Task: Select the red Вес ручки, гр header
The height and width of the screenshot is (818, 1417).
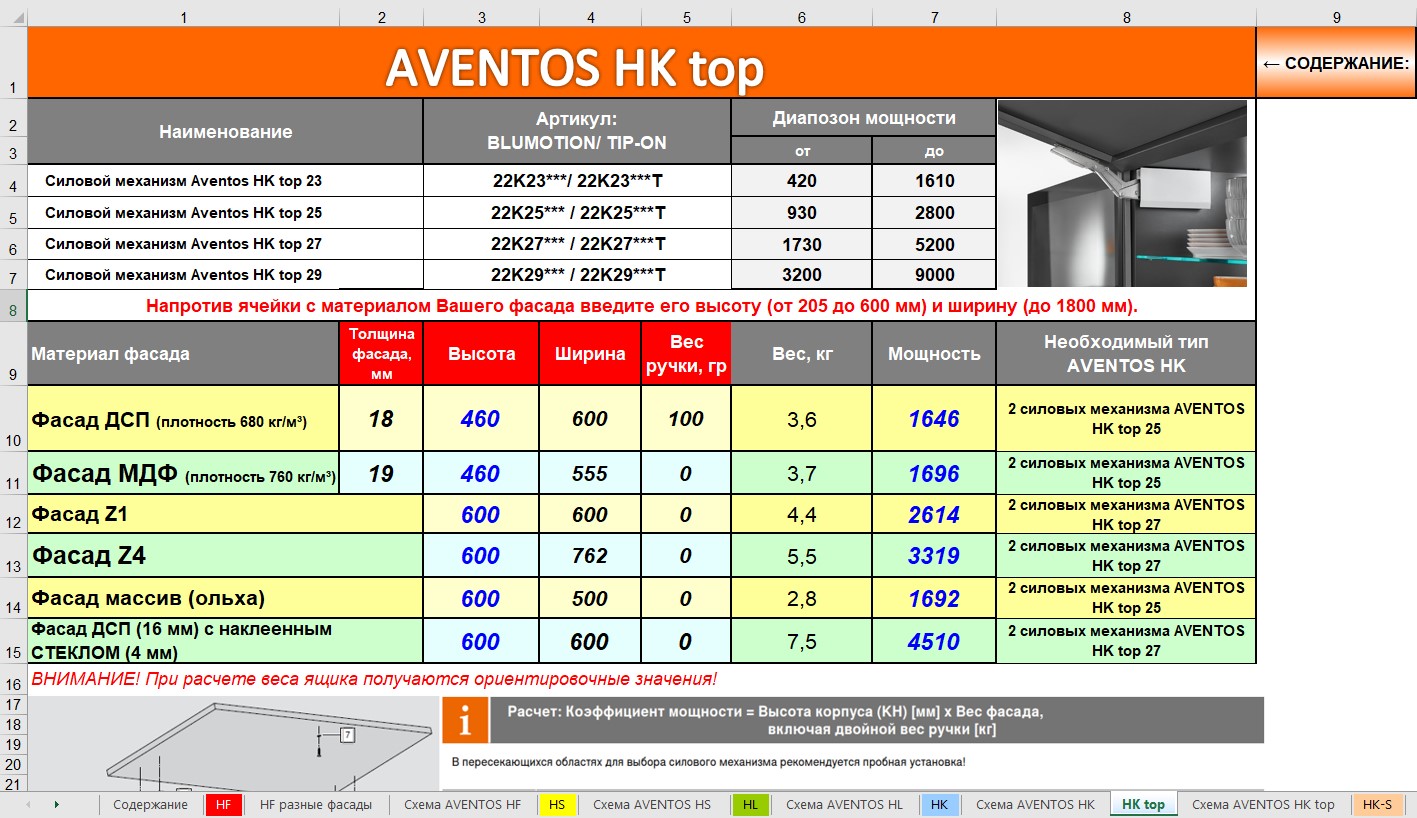Action: 686,354
